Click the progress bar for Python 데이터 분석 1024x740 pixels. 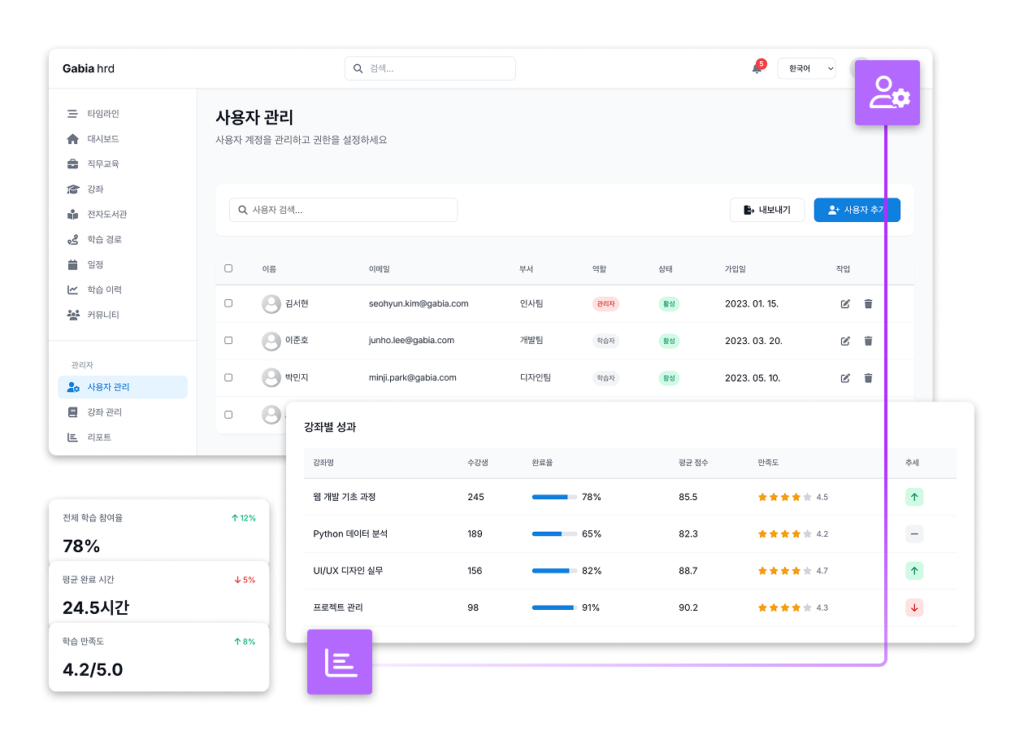tap(553, 534)
